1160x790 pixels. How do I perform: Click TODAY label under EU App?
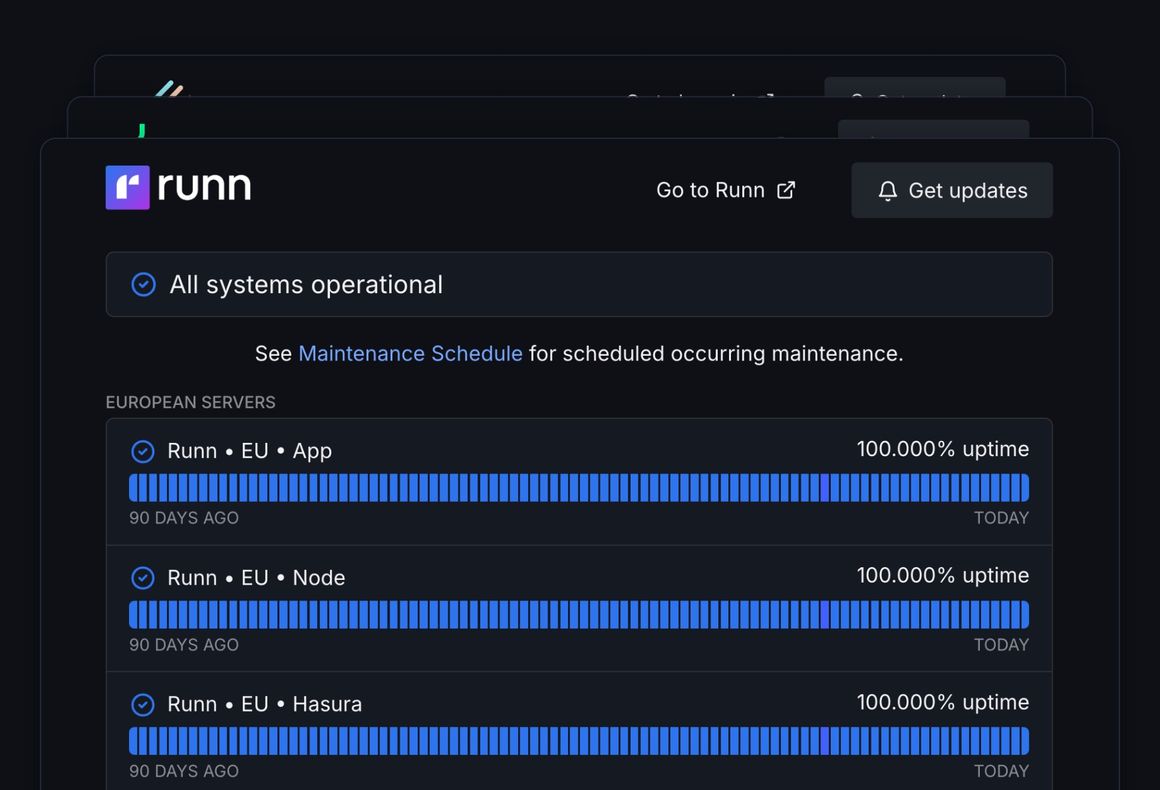click(1001, 518)
